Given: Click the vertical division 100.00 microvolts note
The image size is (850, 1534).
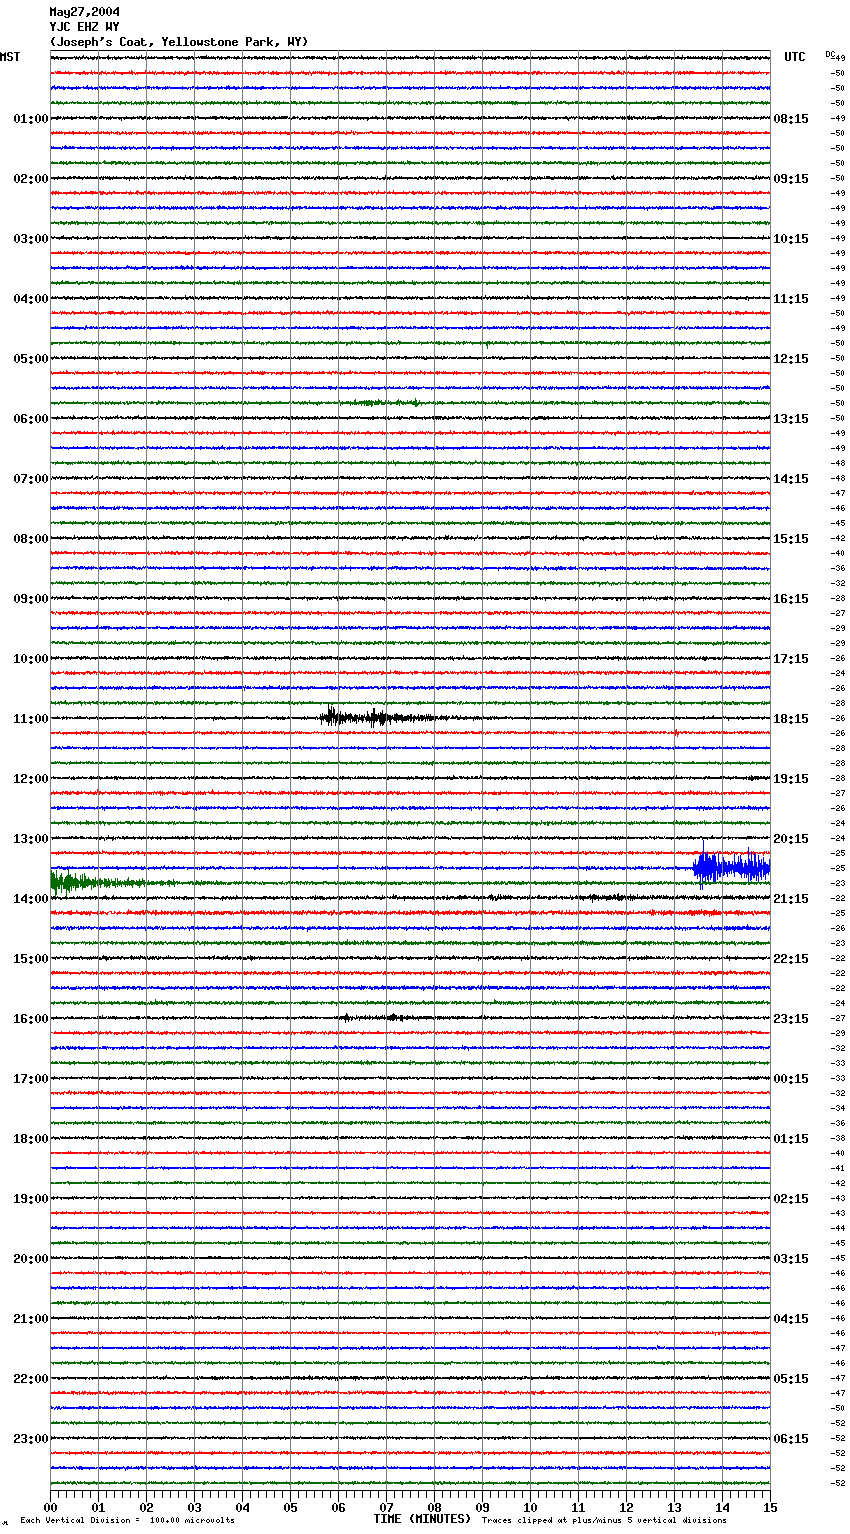Looking at the screenshot, I should tap(128, 1520).
